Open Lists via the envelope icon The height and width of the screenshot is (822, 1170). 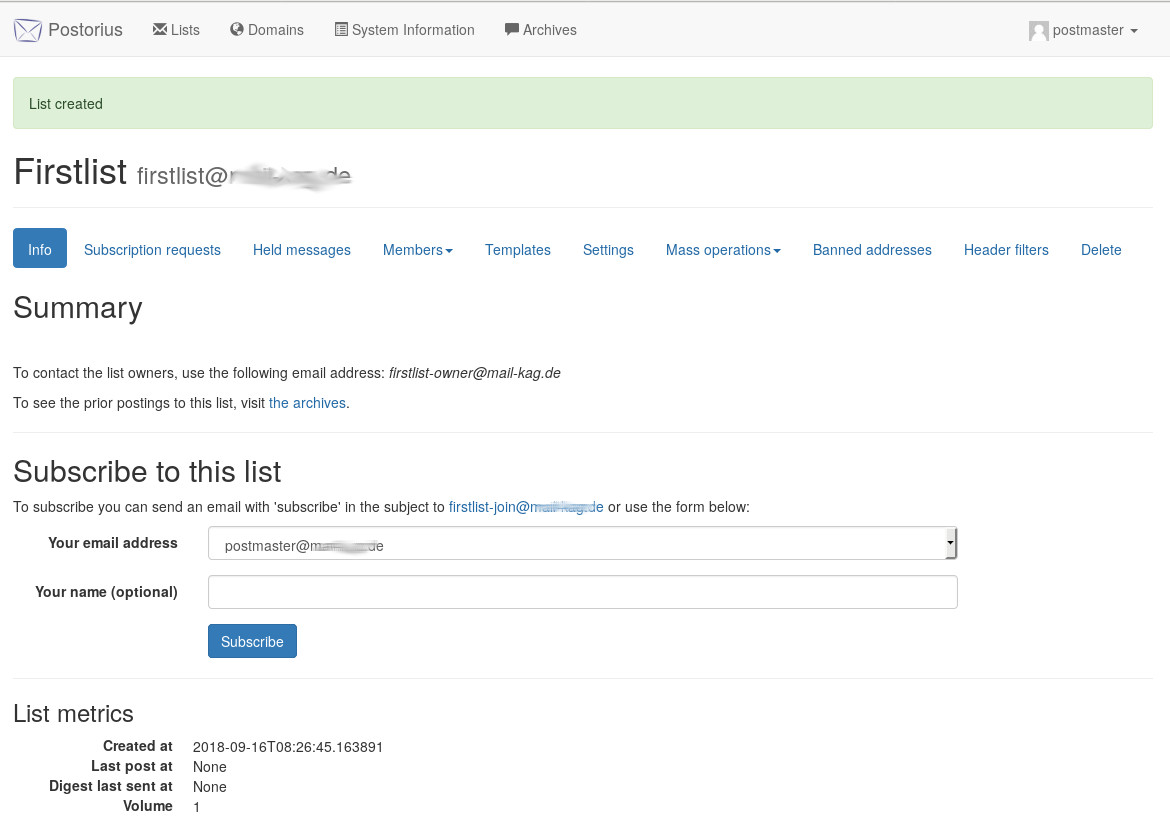click(159, 30)
